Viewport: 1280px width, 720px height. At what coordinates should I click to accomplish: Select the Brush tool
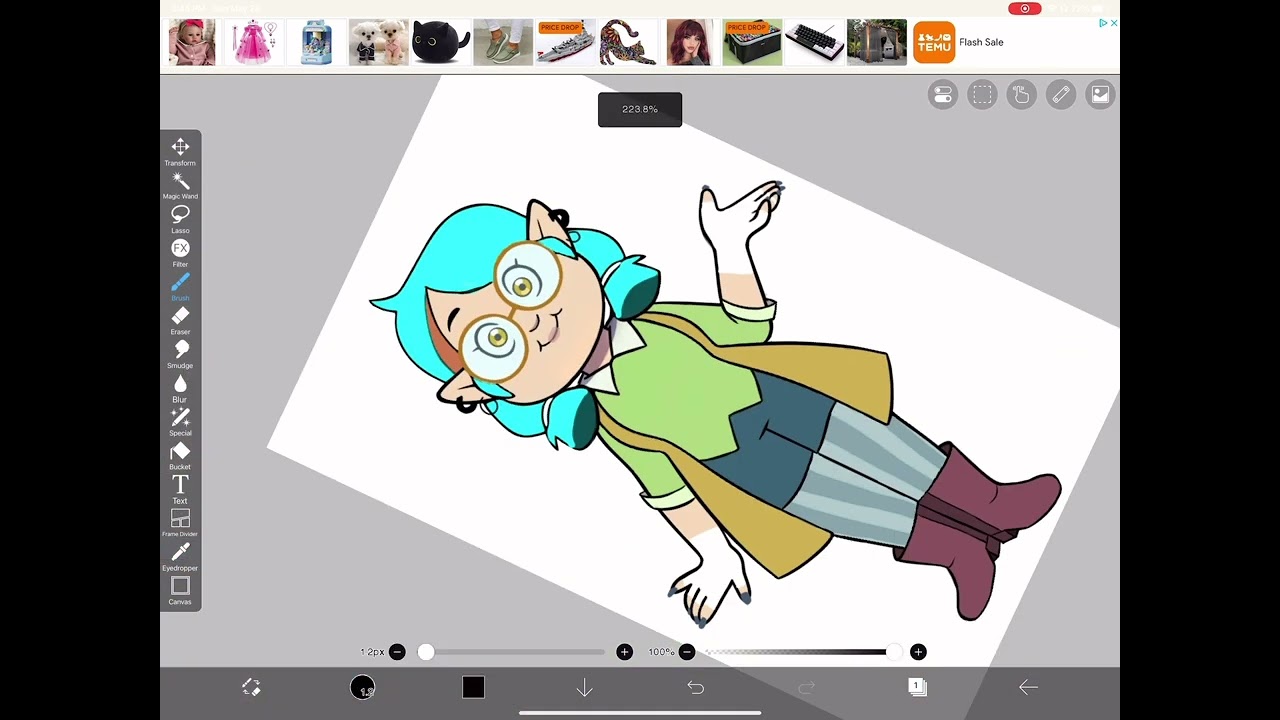point(180,287)
